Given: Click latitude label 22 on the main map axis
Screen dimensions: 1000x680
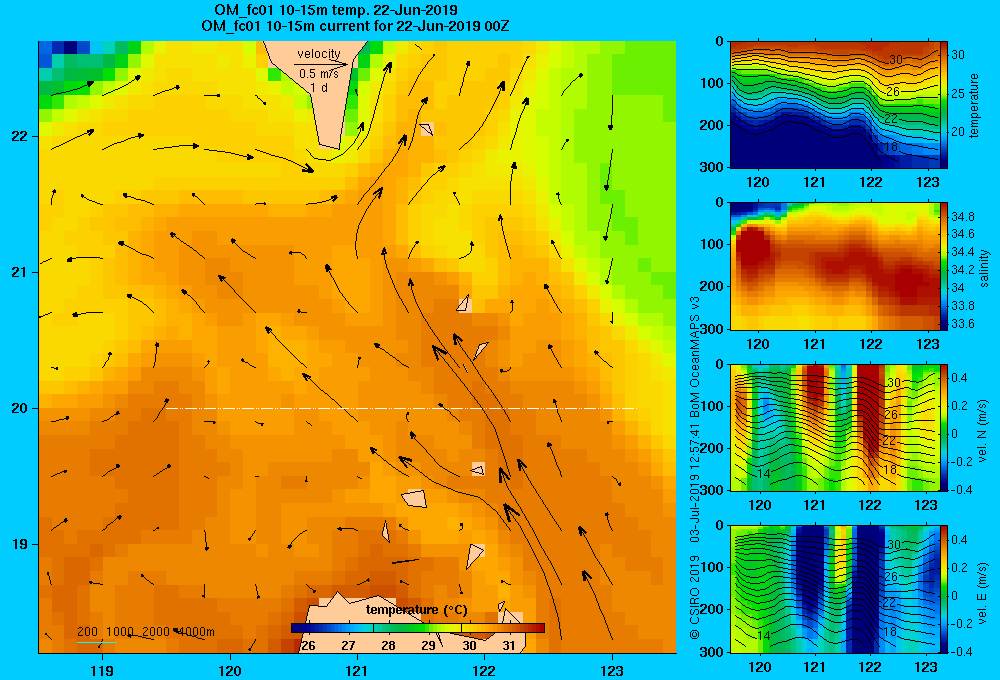Looking at the screenshot, I should coord(20,137).
